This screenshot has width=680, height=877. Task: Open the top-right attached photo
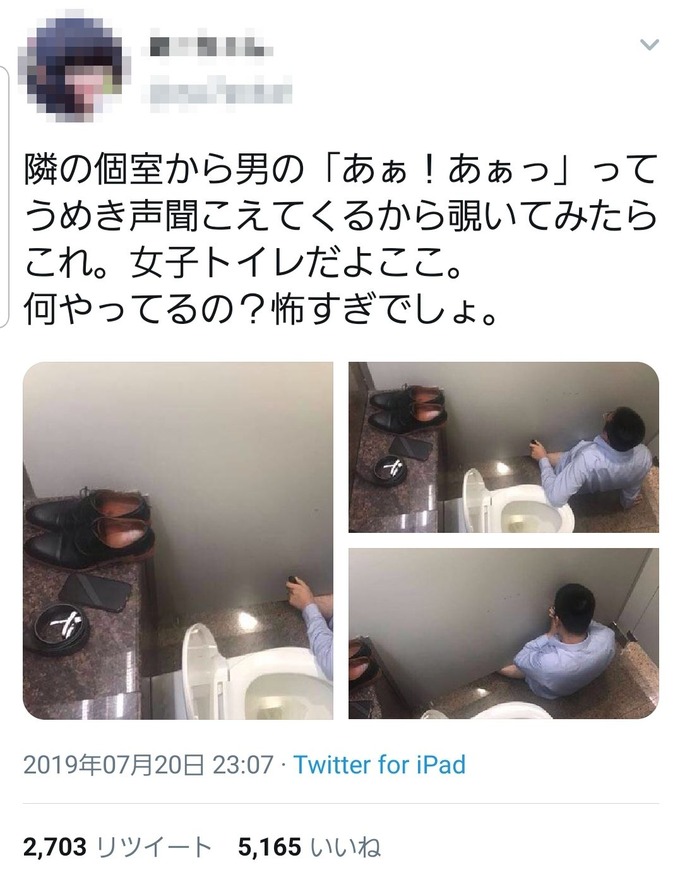click(x=504, y=447)
